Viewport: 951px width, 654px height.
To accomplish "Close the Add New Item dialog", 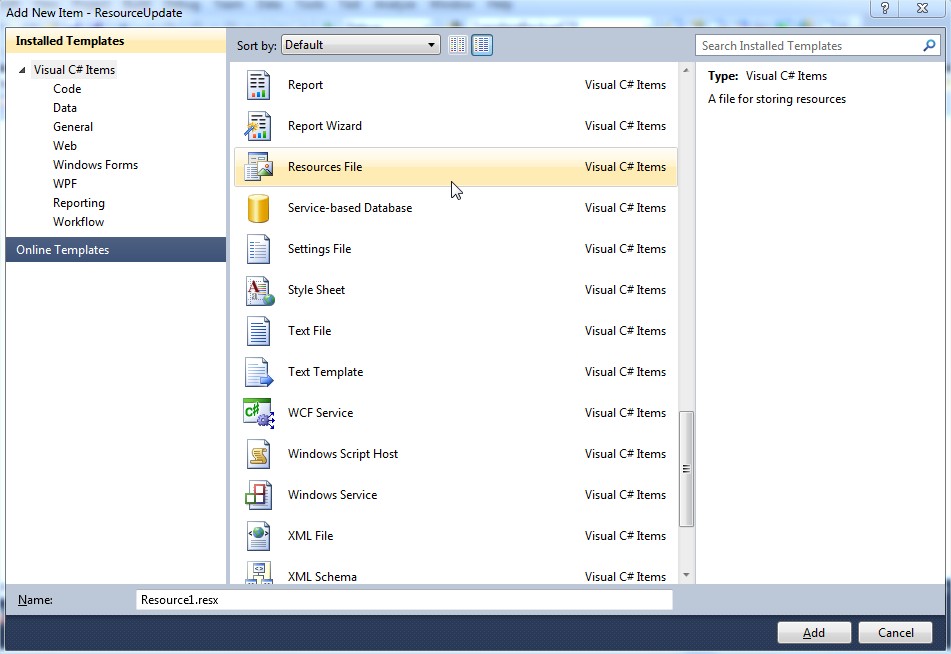I will click(x=922, y=8).
